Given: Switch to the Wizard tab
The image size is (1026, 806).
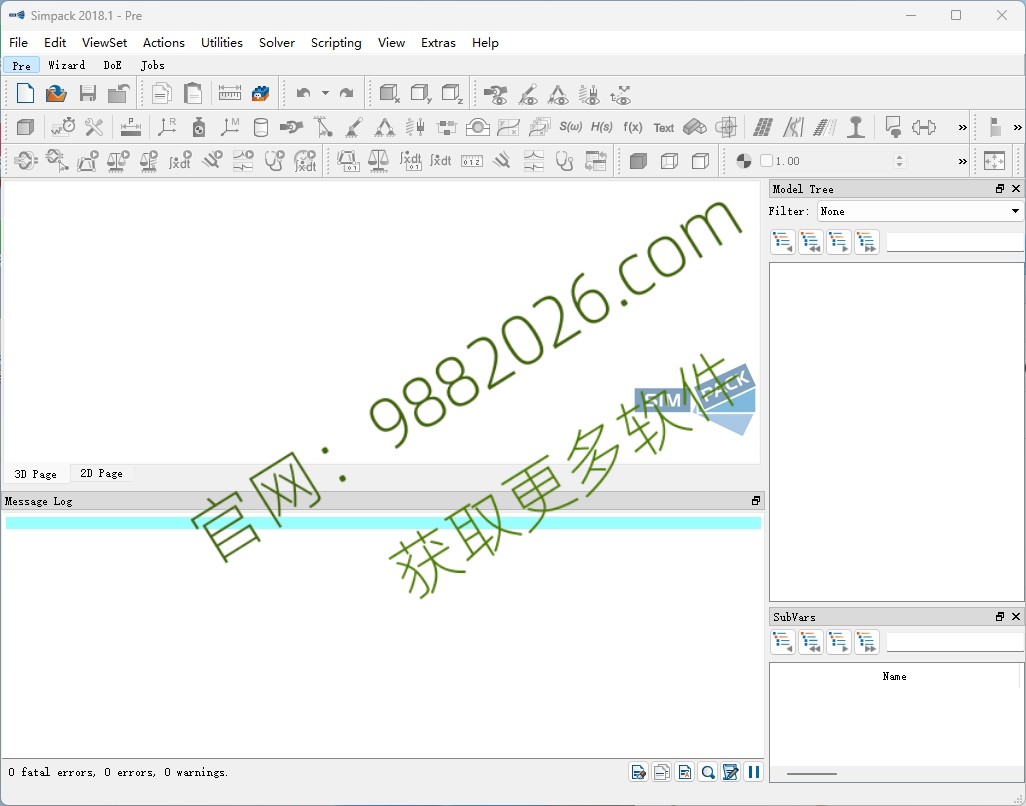Looking at the screenshot, I should 67,65.
